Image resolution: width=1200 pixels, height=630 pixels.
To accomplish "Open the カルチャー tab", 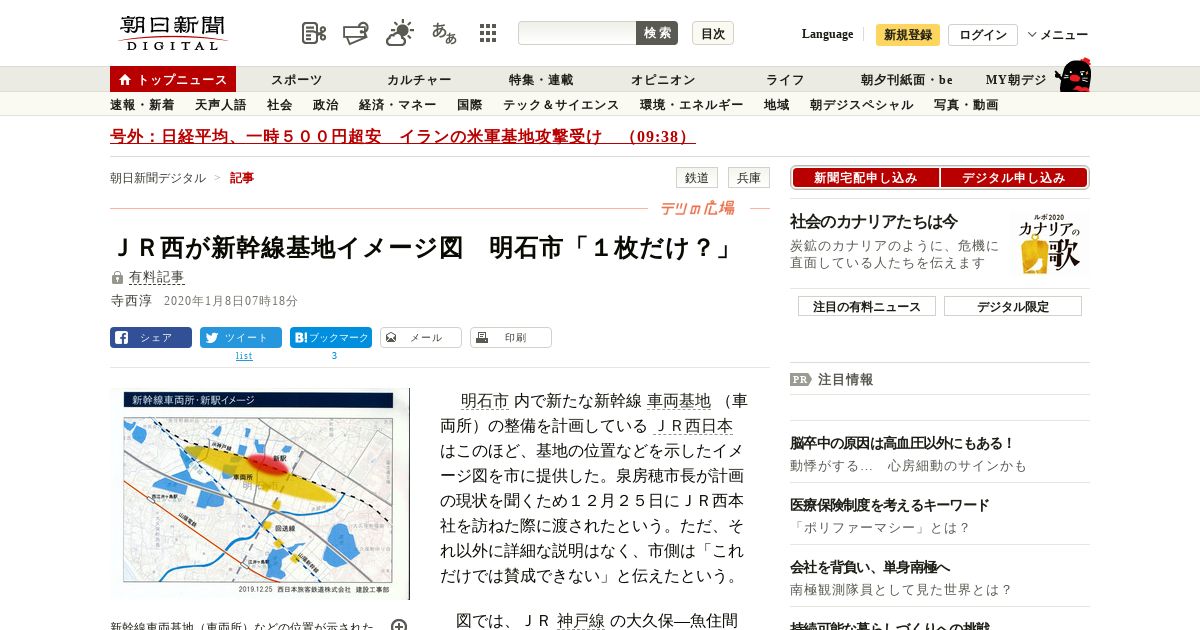I will [419, 80].
